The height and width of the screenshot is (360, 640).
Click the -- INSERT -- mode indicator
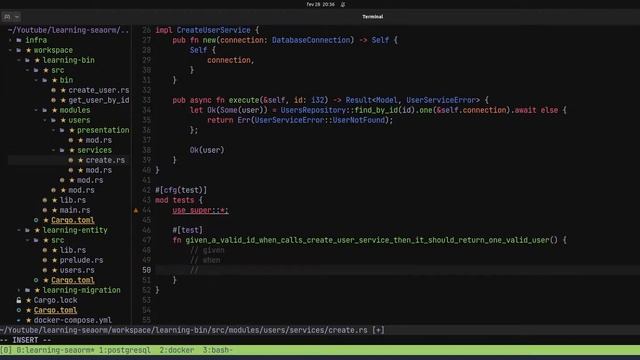tap(26, 340)
